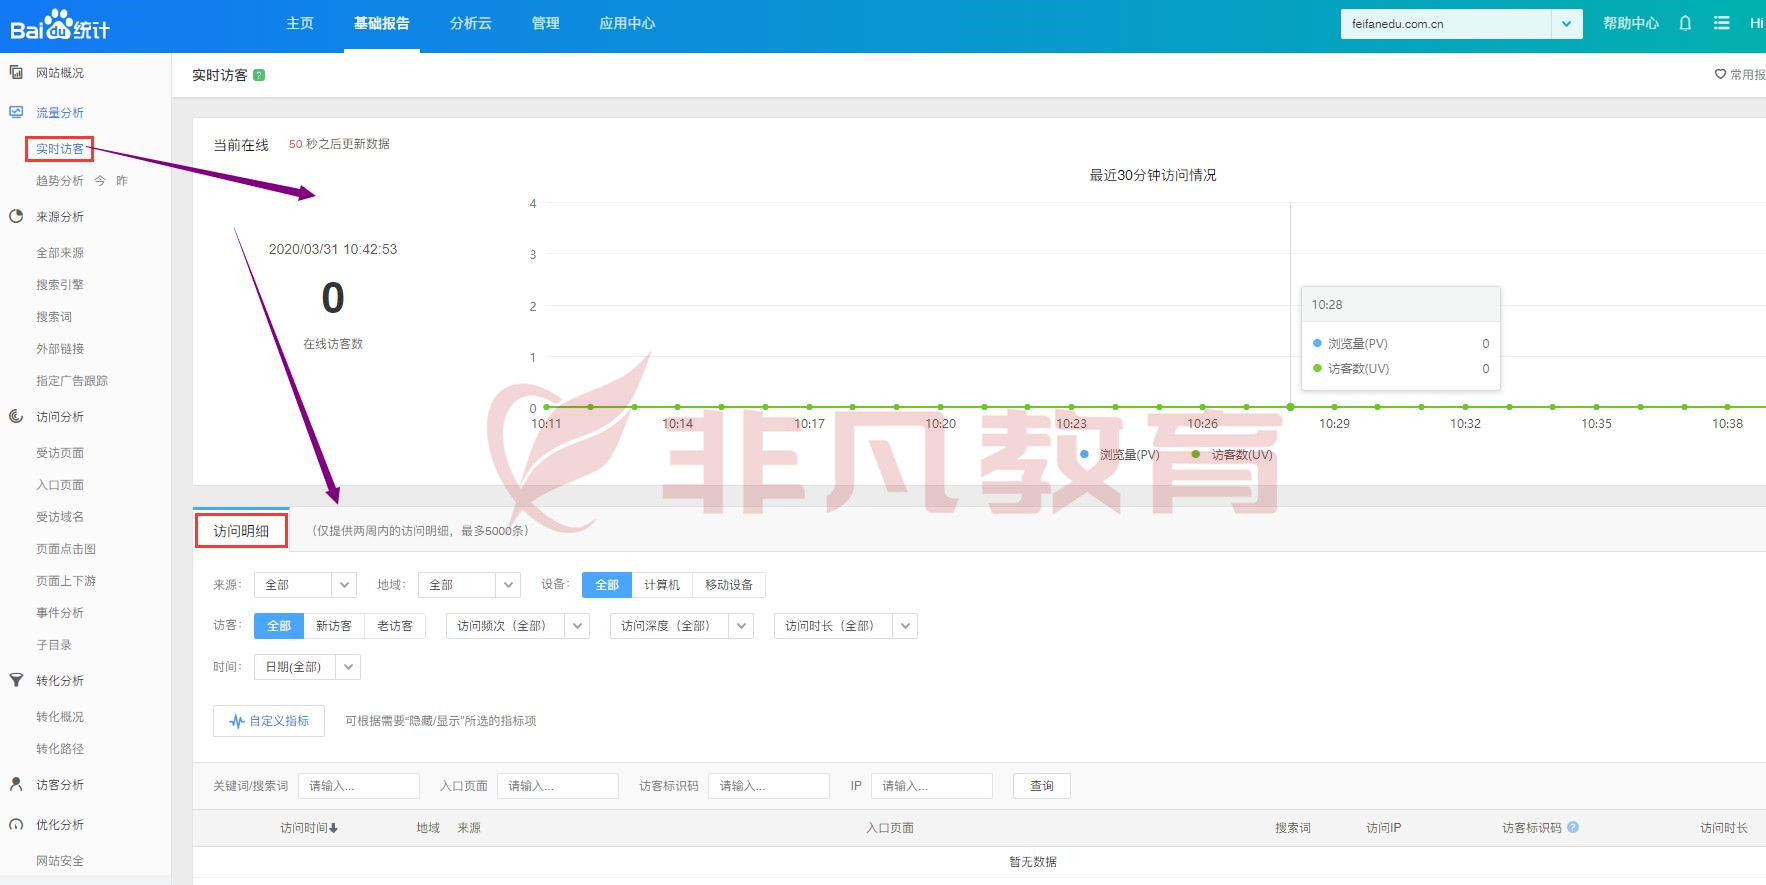Expand 访问深度（全部）dropdown

[x=682, y=626]
